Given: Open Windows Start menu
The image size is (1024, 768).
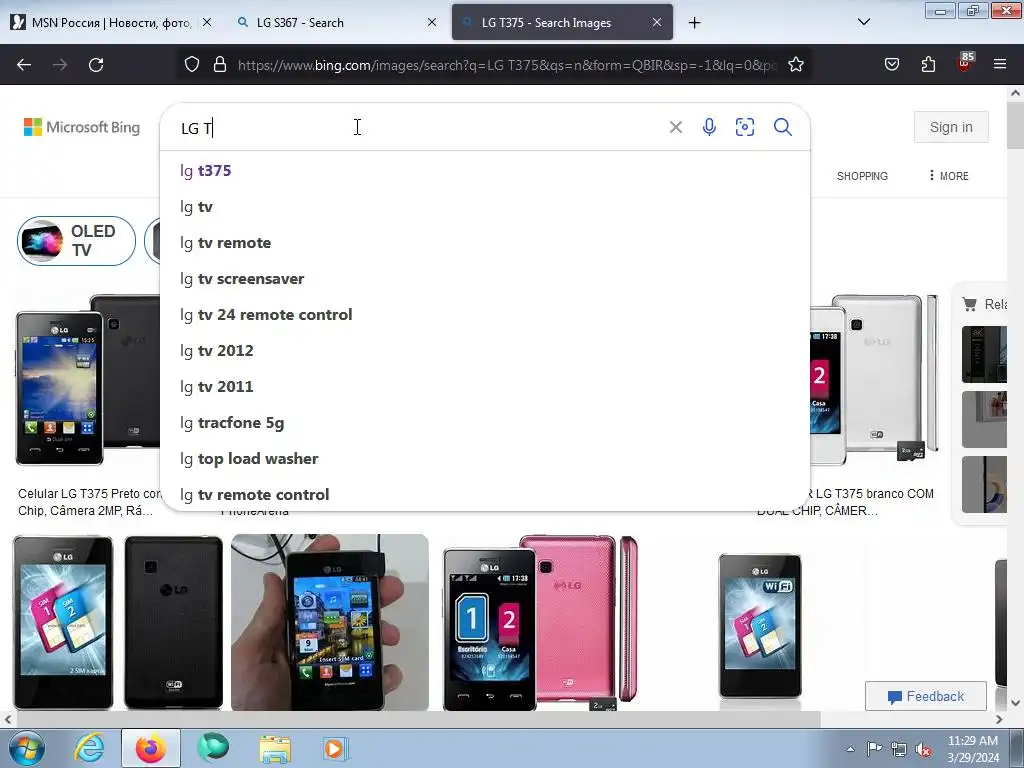Looking at the screenshot, I should (x=27, y=748).
